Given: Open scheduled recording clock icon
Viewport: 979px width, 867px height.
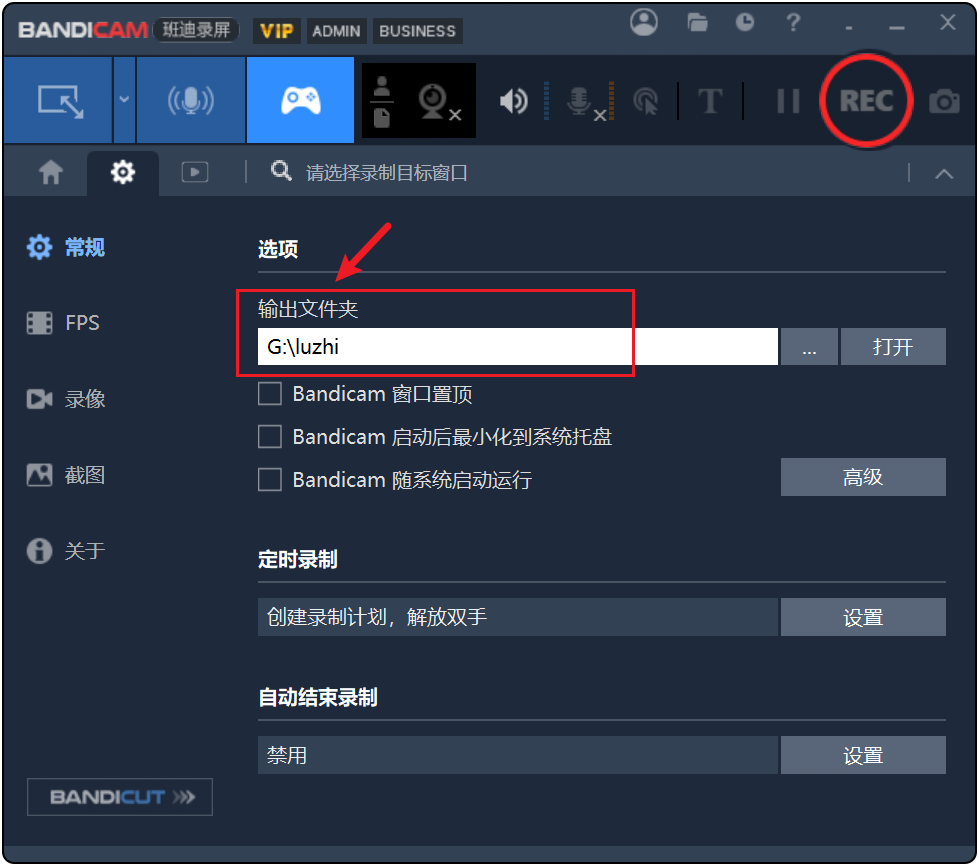Looking at the screenshot, I should coord(744,23).
